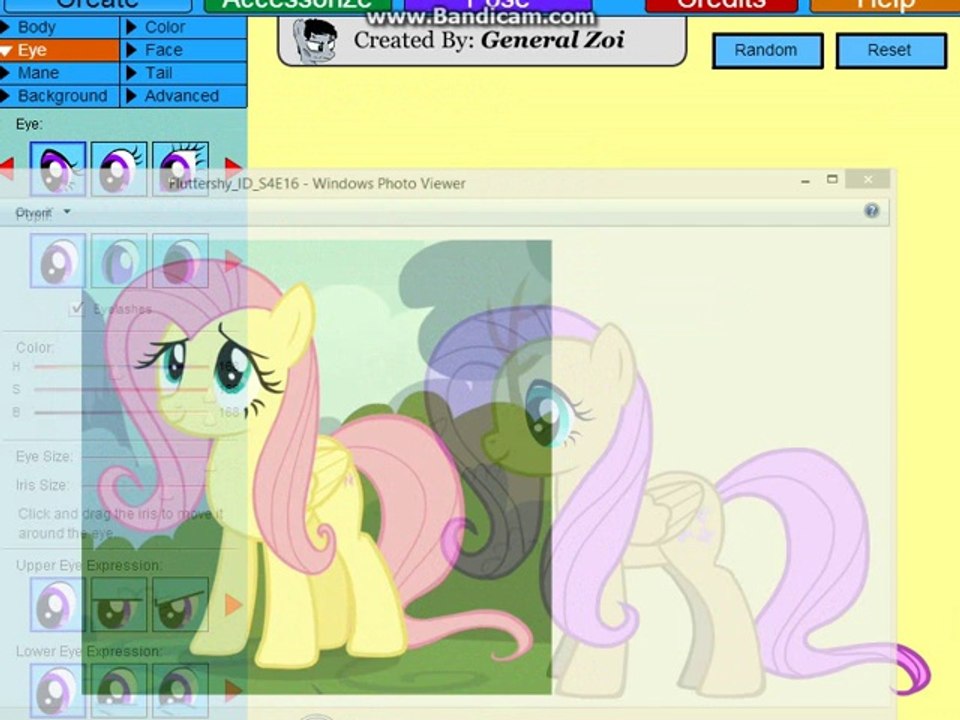This screenshot has width=960, height=720.
Task: Expand the Tail category
Action: (x=184, y=73)
